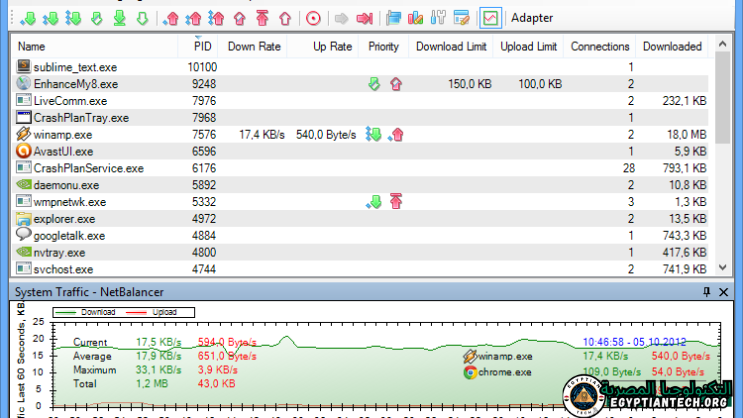Select the wmpnetwk.exe process

click(360, 202)
